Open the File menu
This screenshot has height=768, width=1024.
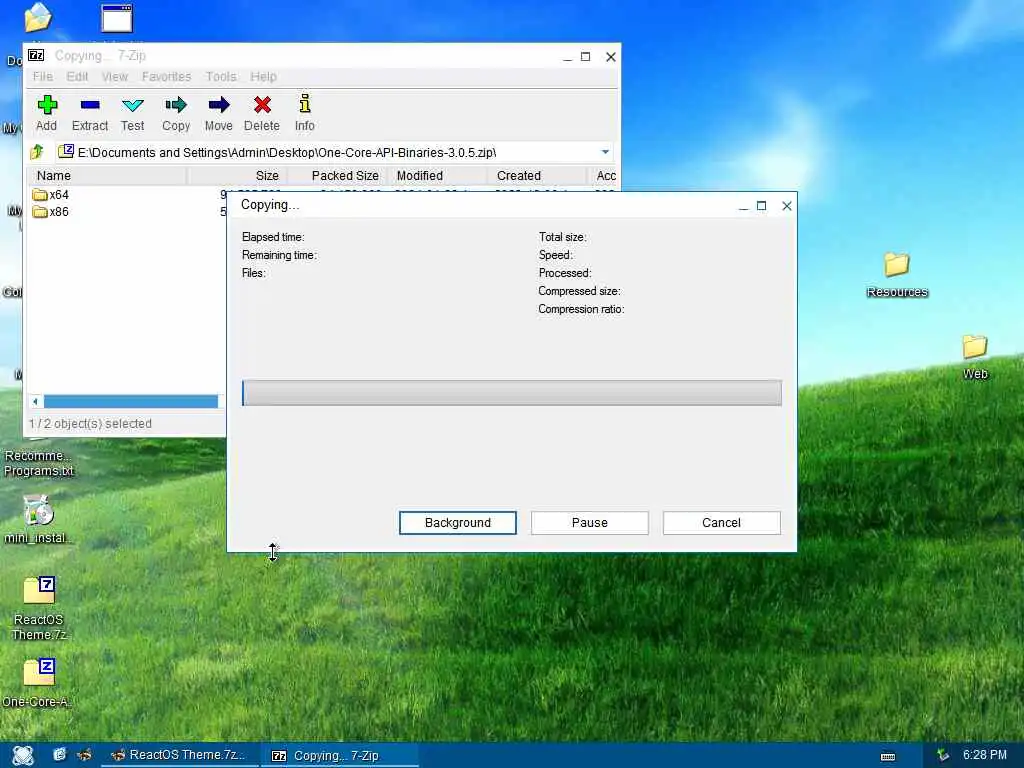[x=43, y=76]
